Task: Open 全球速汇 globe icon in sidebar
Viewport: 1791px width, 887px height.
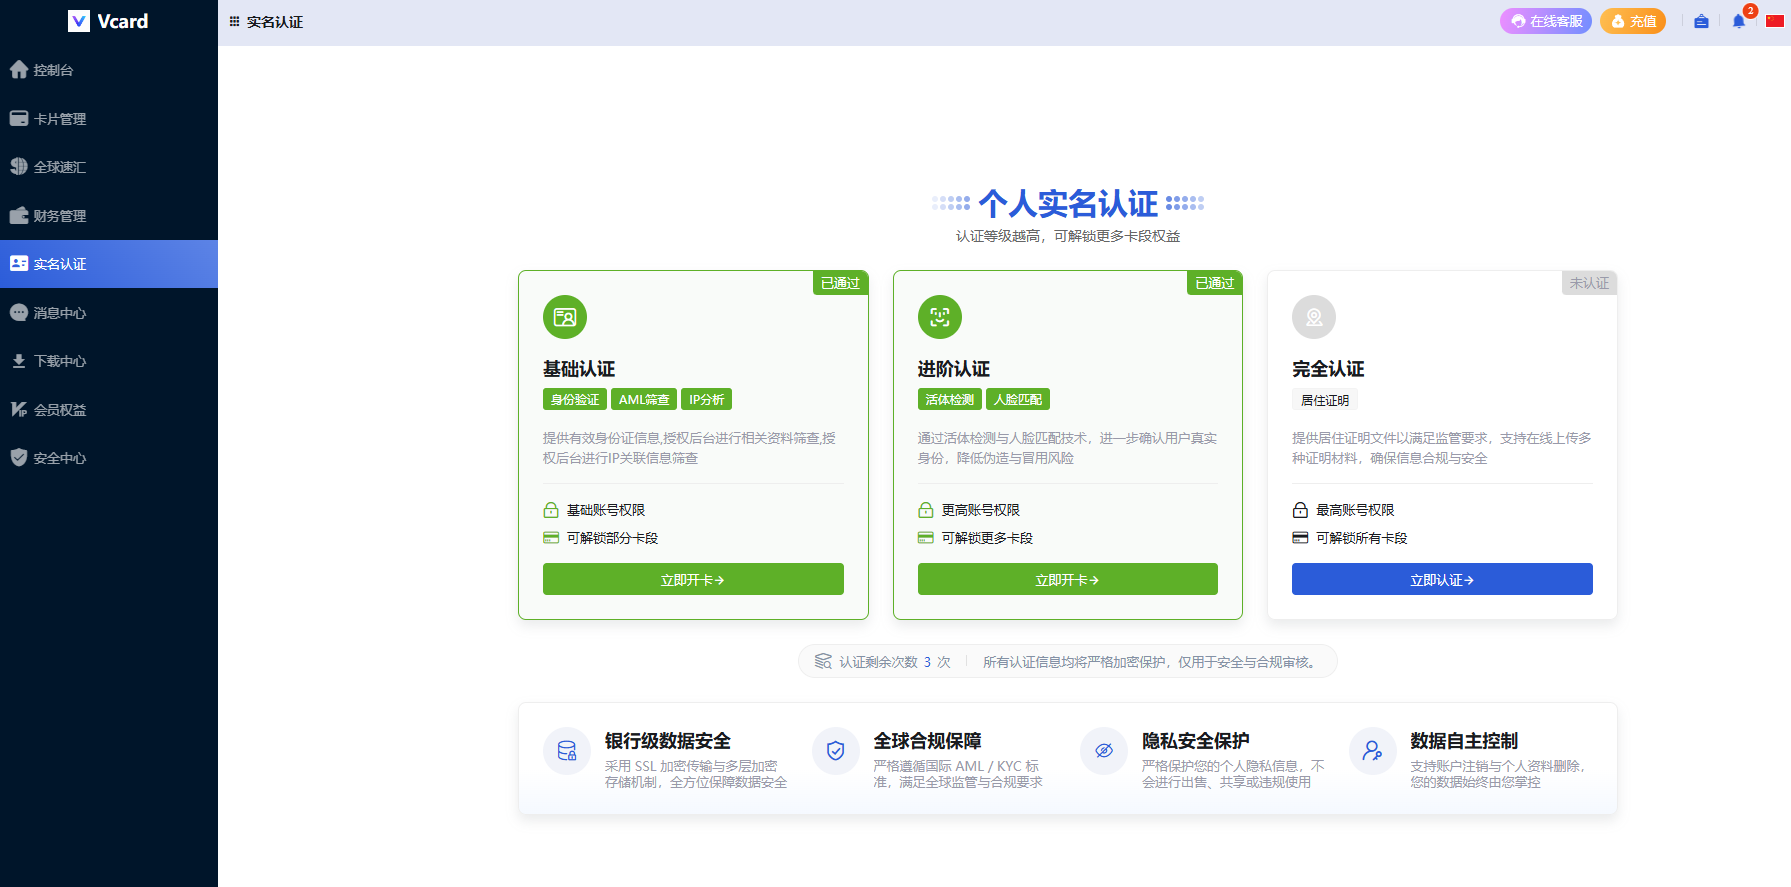Action: pyautogui.click(x=19, y=166)
